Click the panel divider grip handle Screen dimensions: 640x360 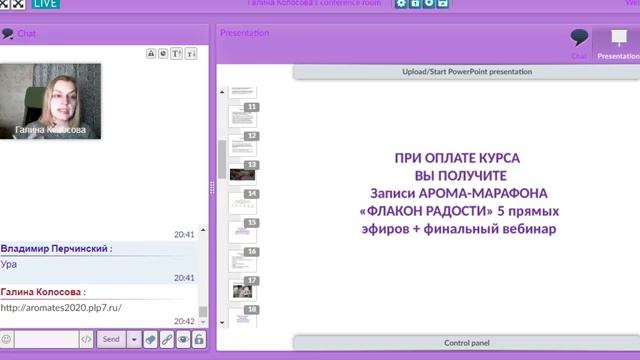[212, 187]
